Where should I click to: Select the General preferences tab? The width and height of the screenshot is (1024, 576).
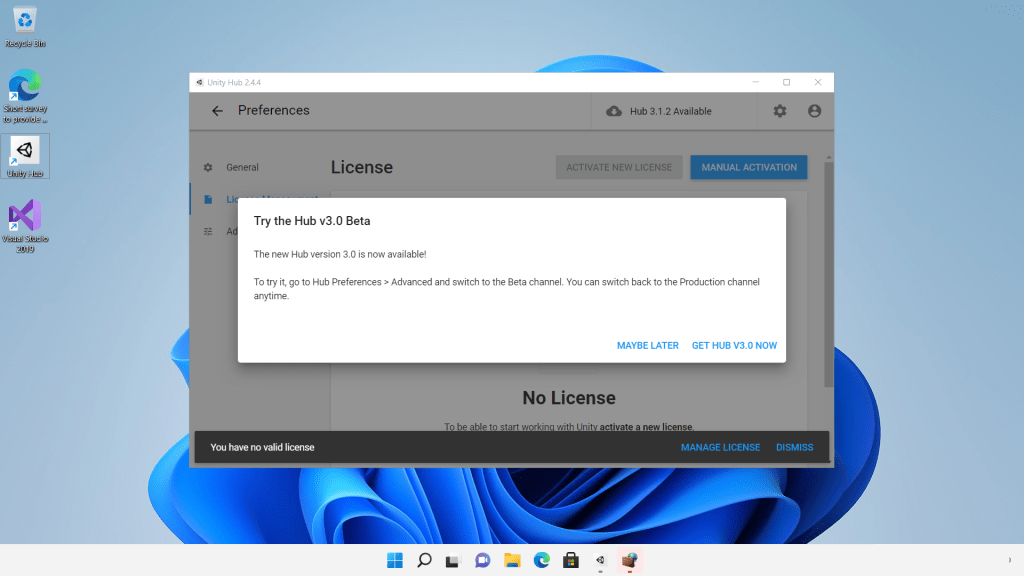point(242,167)
